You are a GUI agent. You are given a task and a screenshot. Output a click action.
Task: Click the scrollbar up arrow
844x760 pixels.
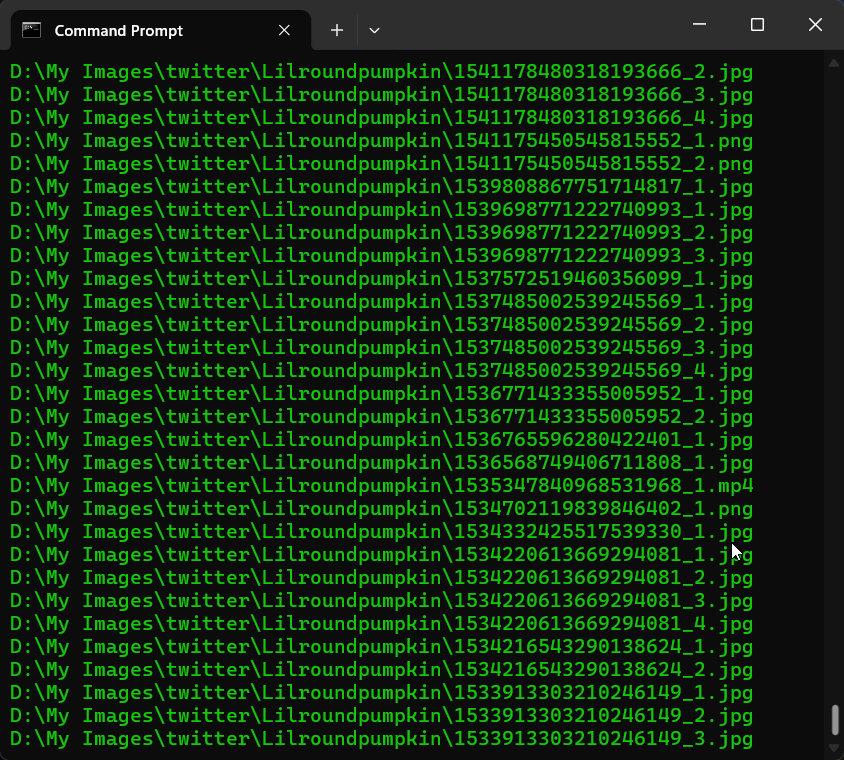point(834,63)
